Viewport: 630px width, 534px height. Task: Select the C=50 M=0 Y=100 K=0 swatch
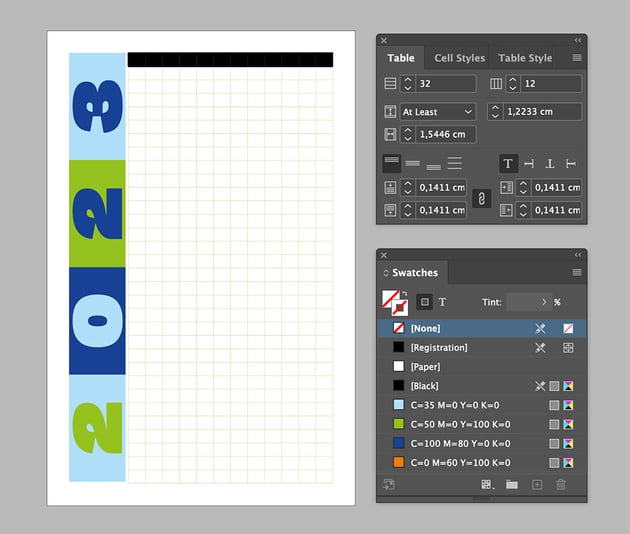pos(481,424)
